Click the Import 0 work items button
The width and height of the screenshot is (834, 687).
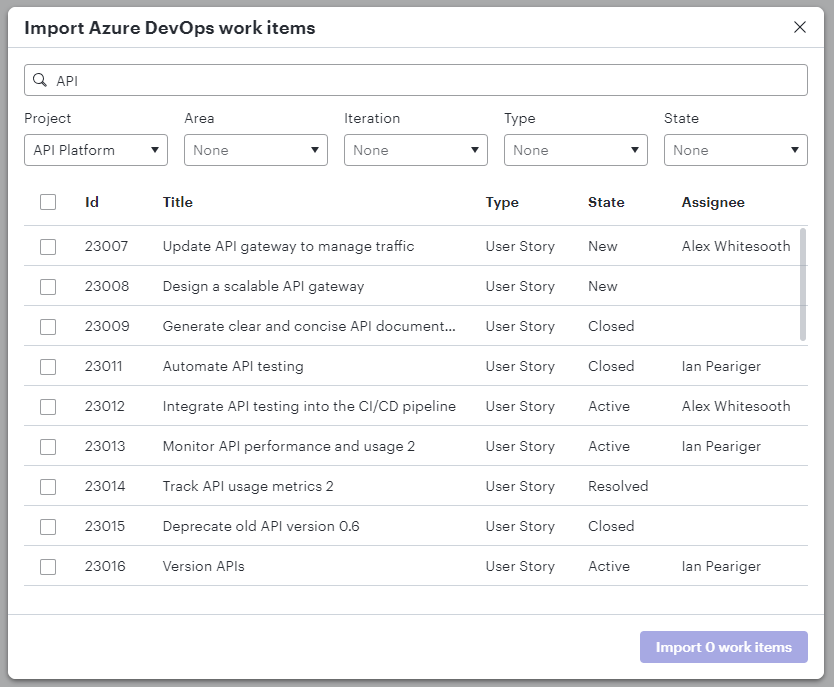[723, 647]
